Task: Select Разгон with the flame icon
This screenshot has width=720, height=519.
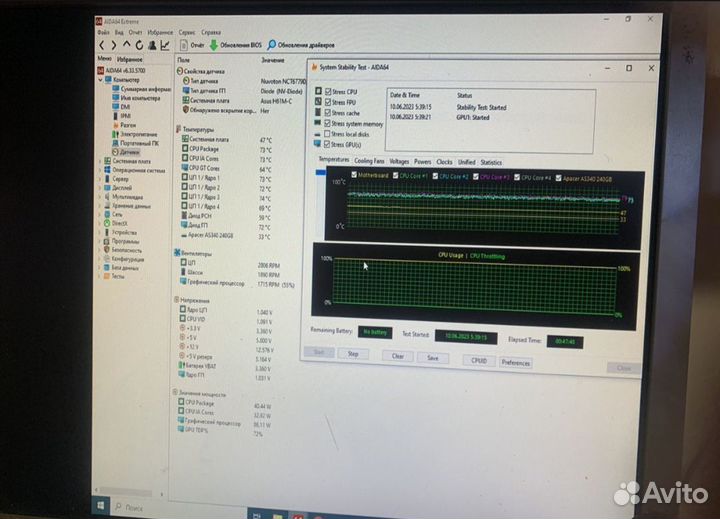Action: 124,125
